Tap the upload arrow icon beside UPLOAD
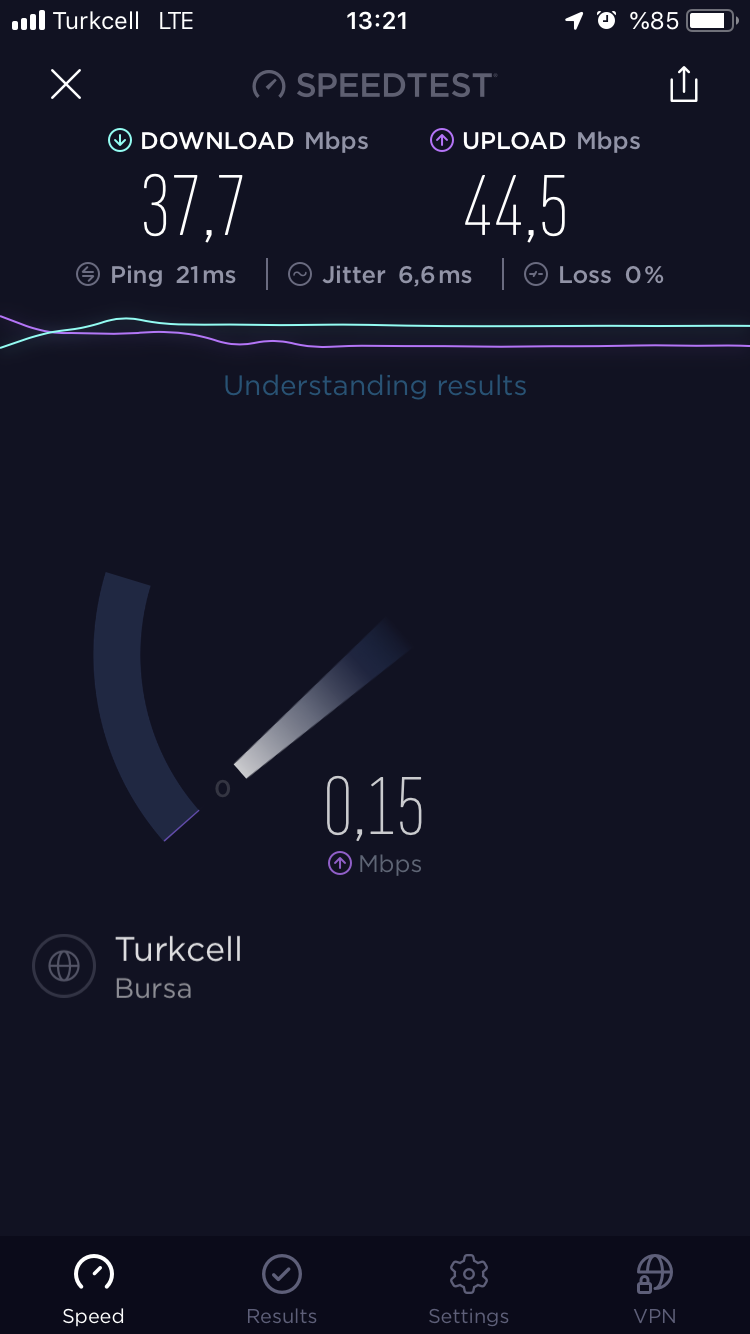 [442, 141]
